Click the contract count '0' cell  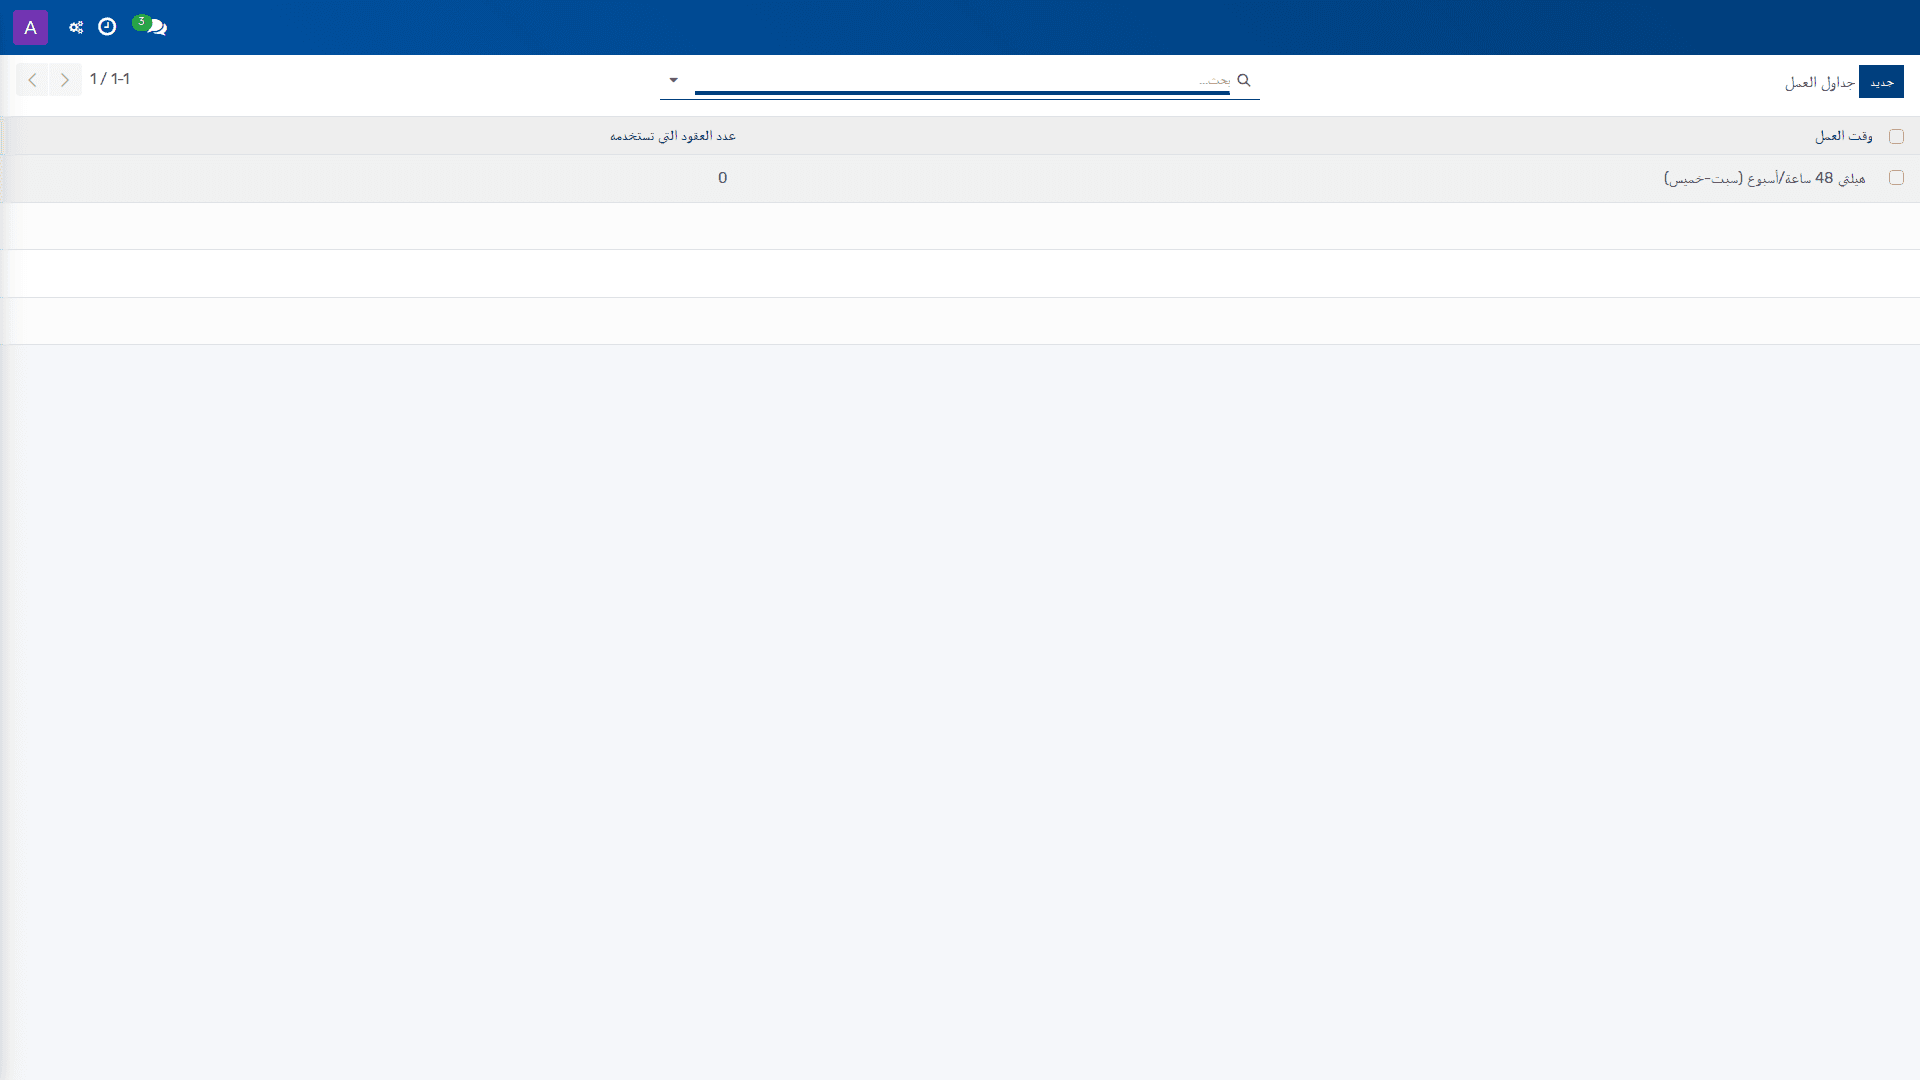[x=722, y=178]
